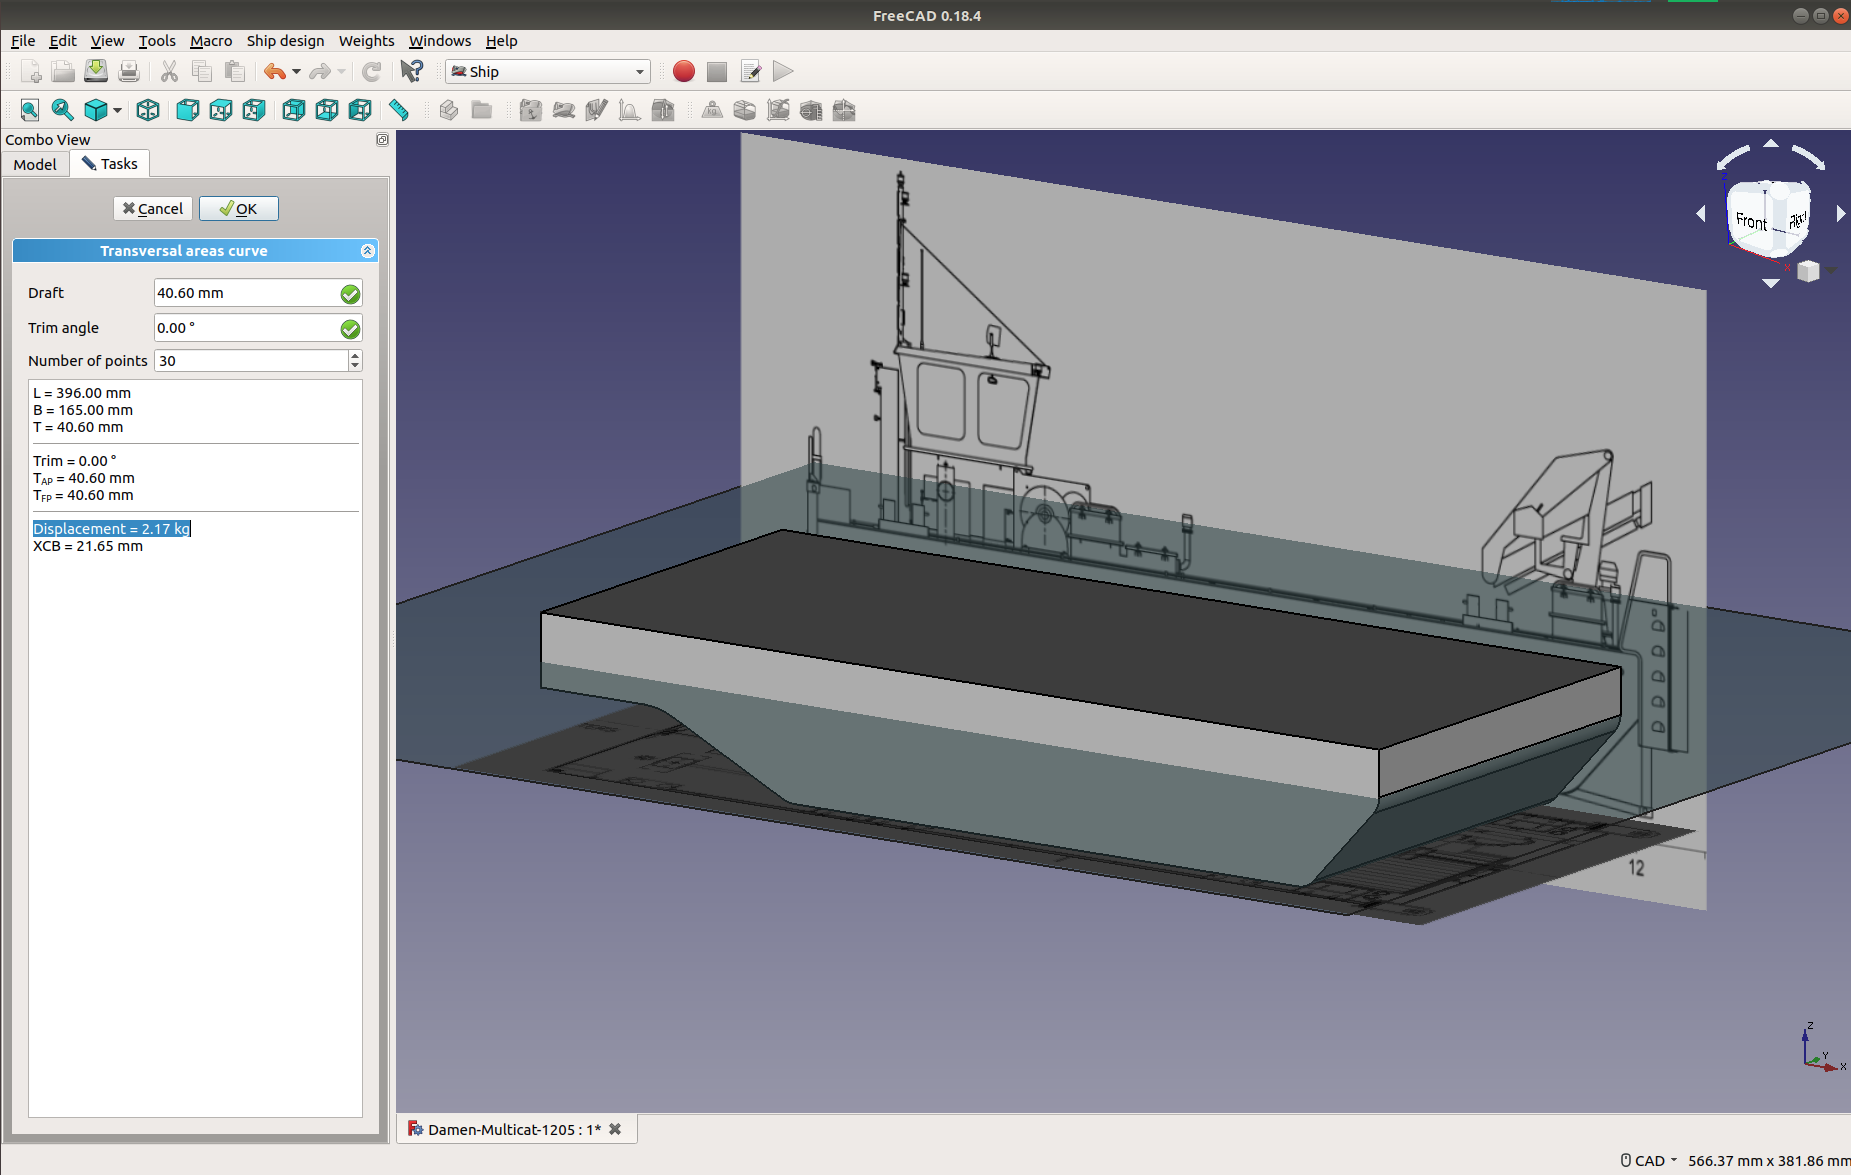Click the Cut scissors icon
Screen dimensions: 1851x1175
coord(169,72)
